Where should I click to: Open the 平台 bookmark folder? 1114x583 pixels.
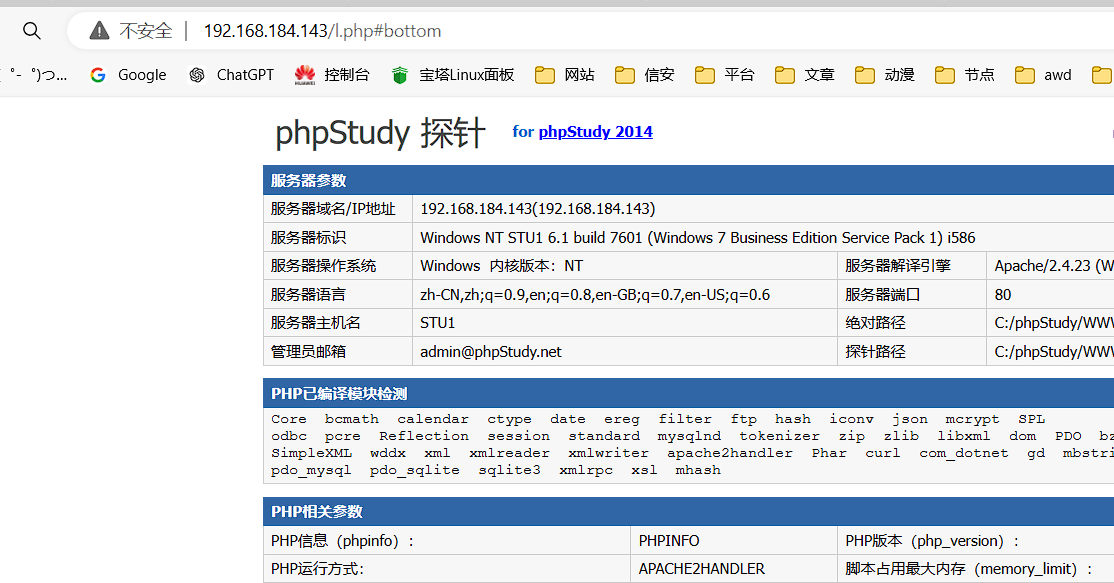[725, 75]
